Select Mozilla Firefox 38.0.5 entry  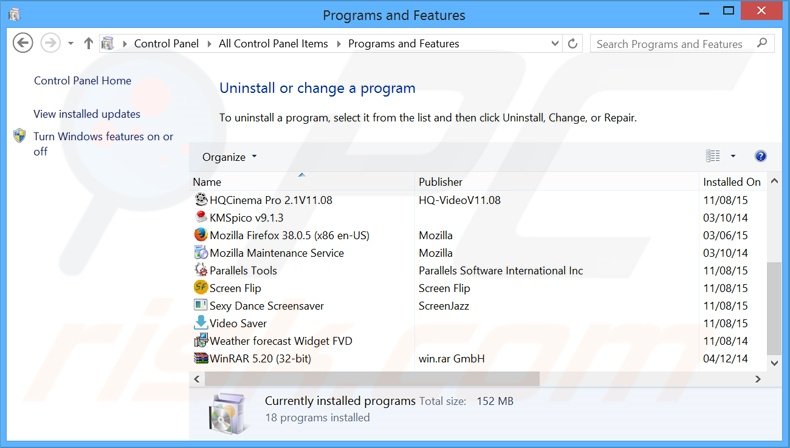[x=289, y=235]
